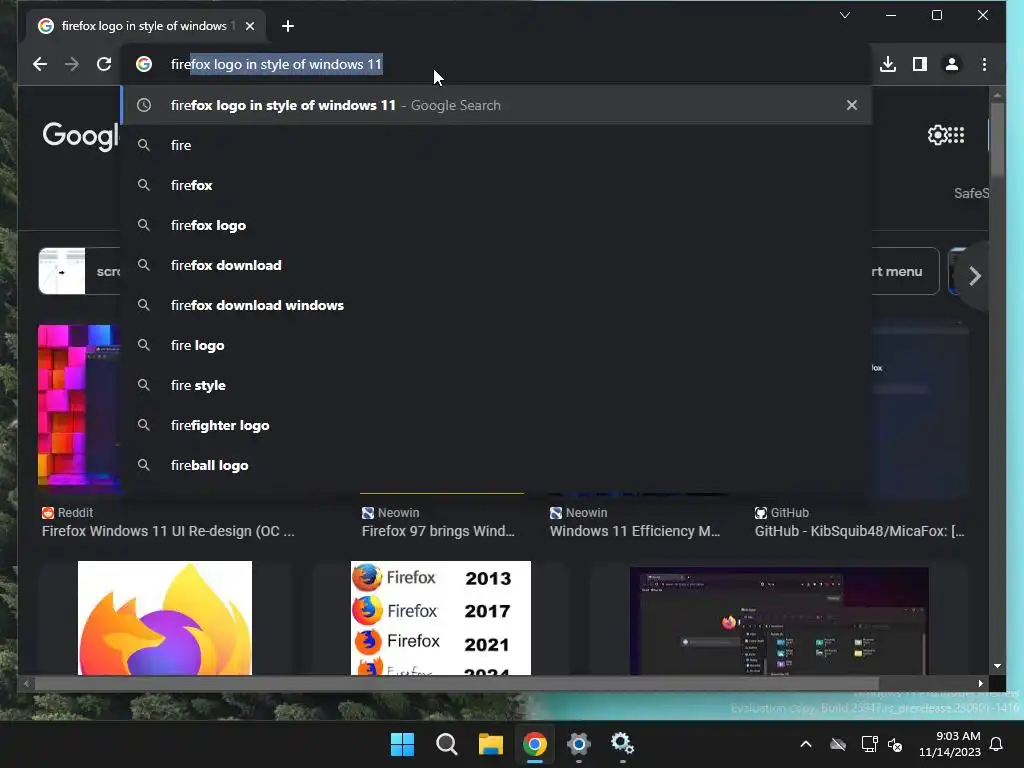Open File Explorer from the taskbar
Viewport: 1024px width, 768px height.
click(490, 744)
